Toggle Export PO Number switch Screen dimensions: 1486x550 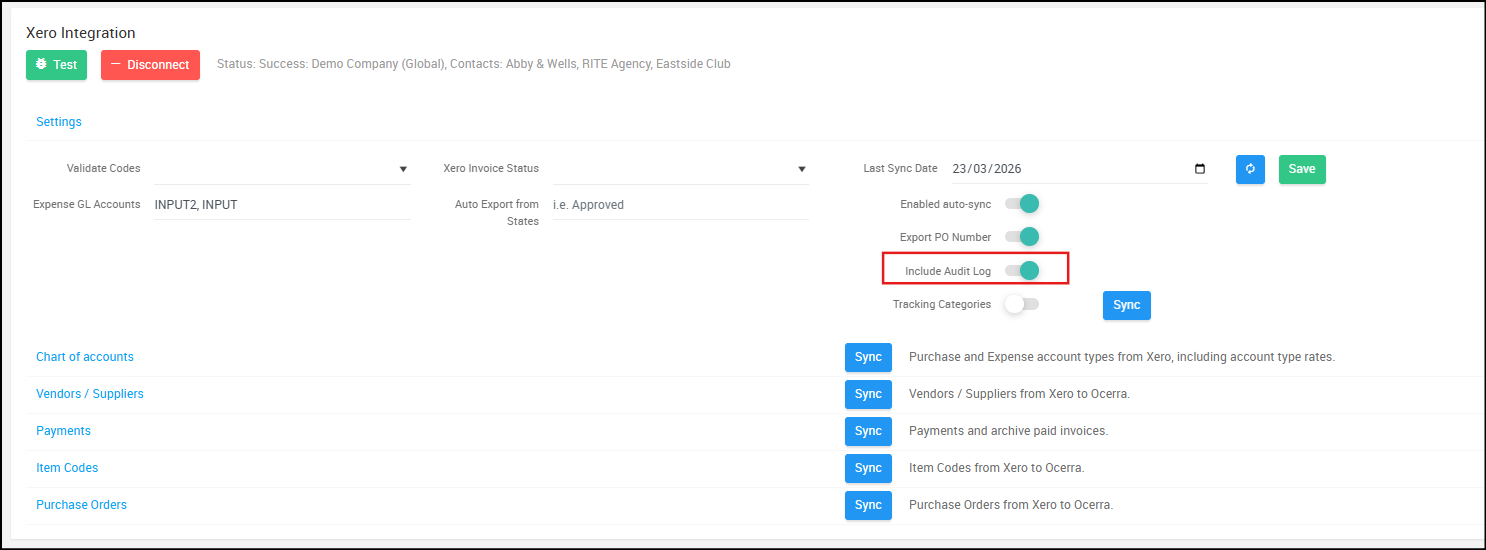[x=1022, y=237]
